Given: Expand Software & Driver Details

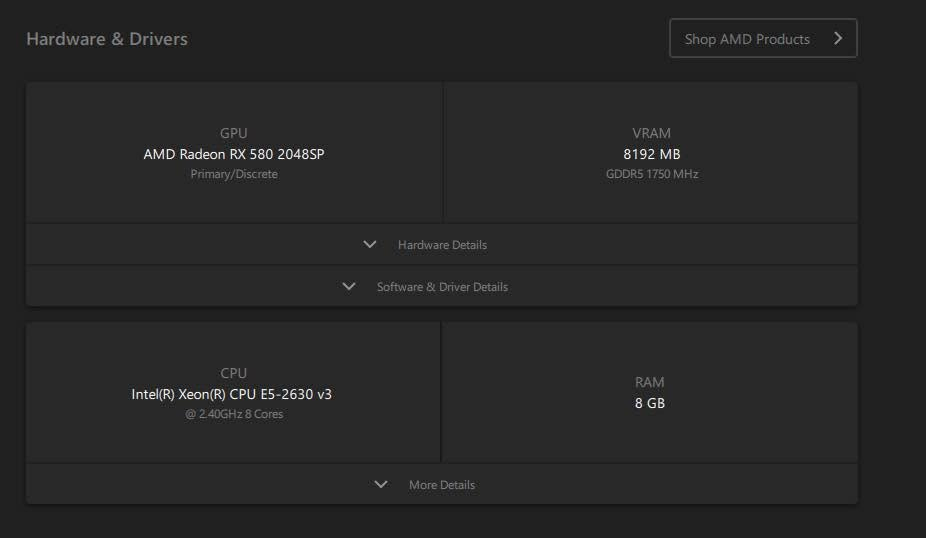Looking at the screenshot, I should coord(442,286).
